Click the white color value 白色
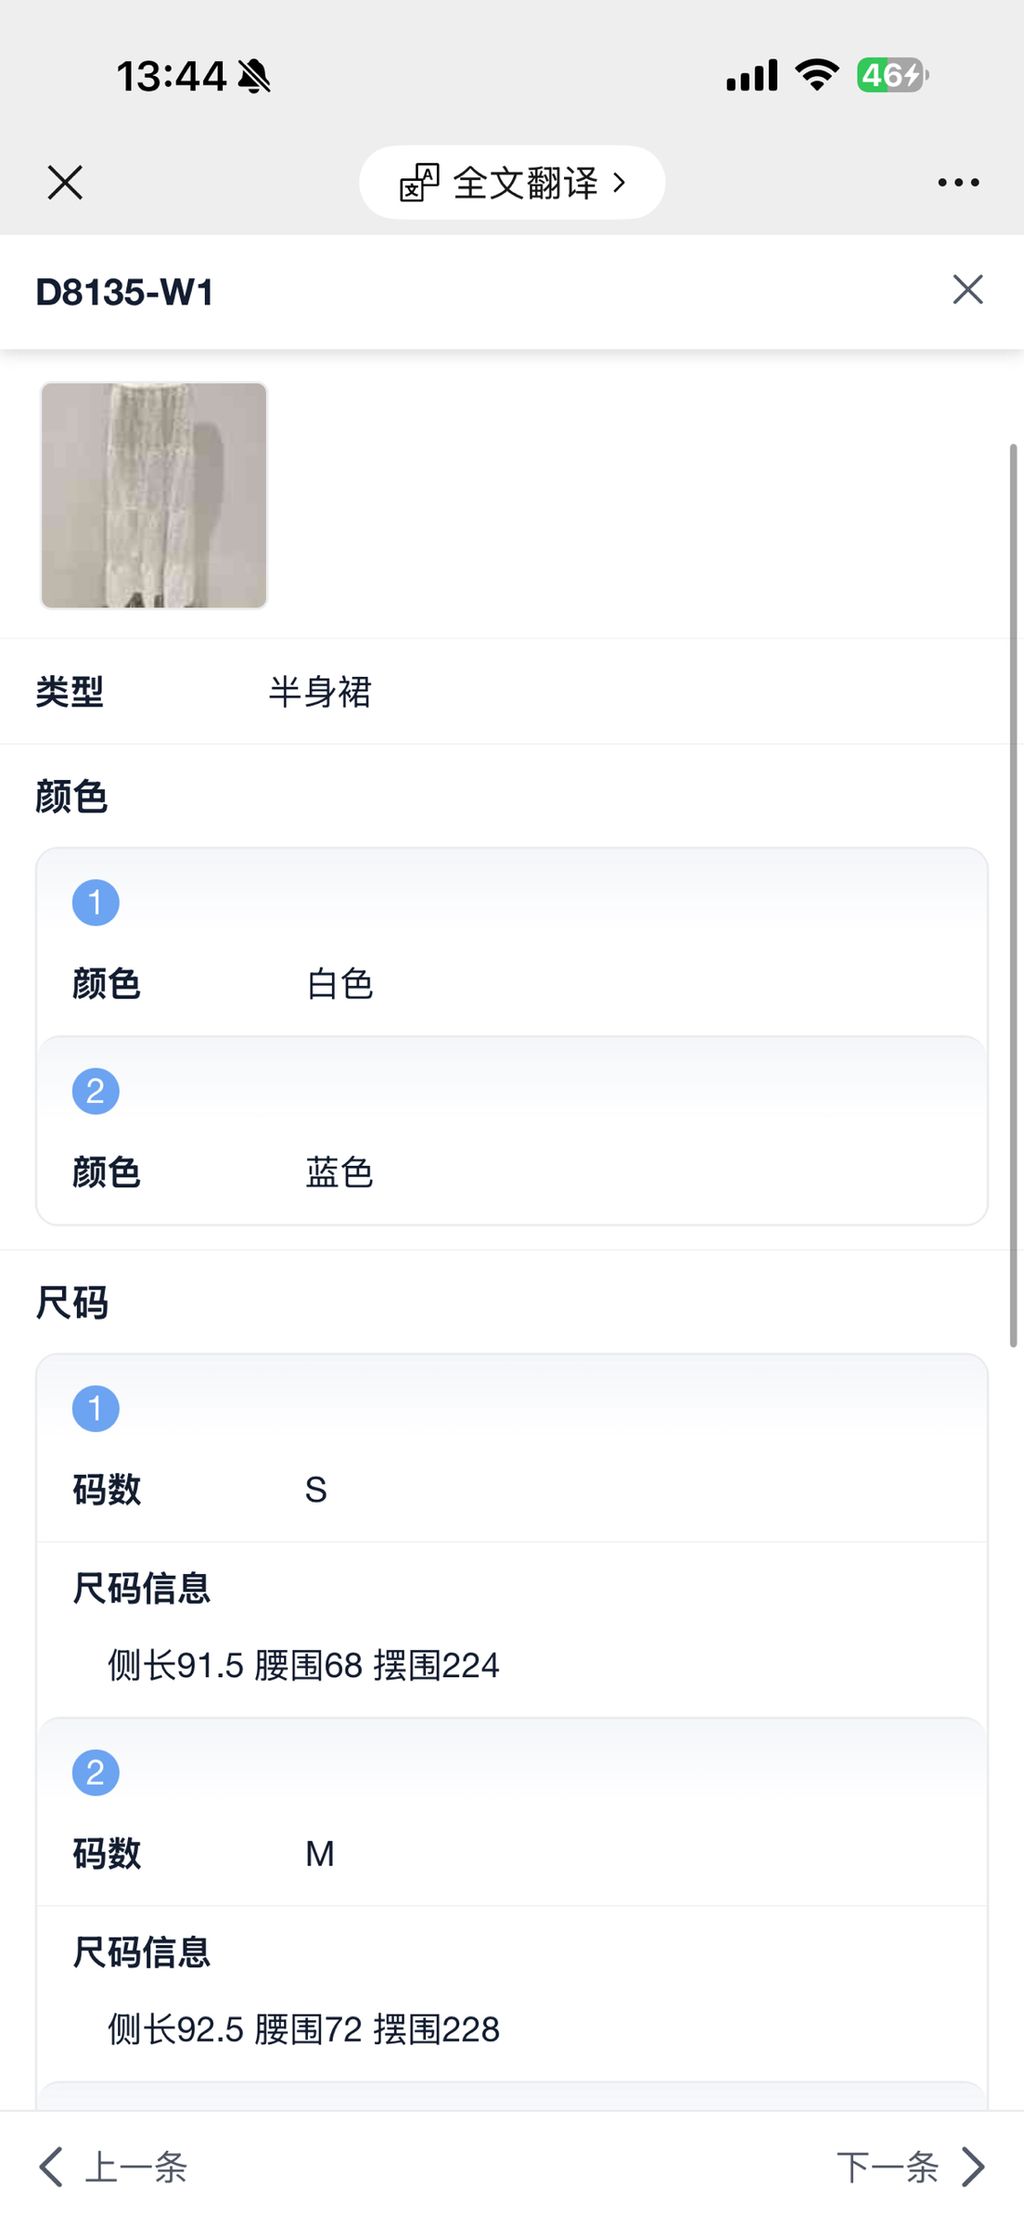1024x2226 pixels. pyautogui.click(x=340, y=984)
